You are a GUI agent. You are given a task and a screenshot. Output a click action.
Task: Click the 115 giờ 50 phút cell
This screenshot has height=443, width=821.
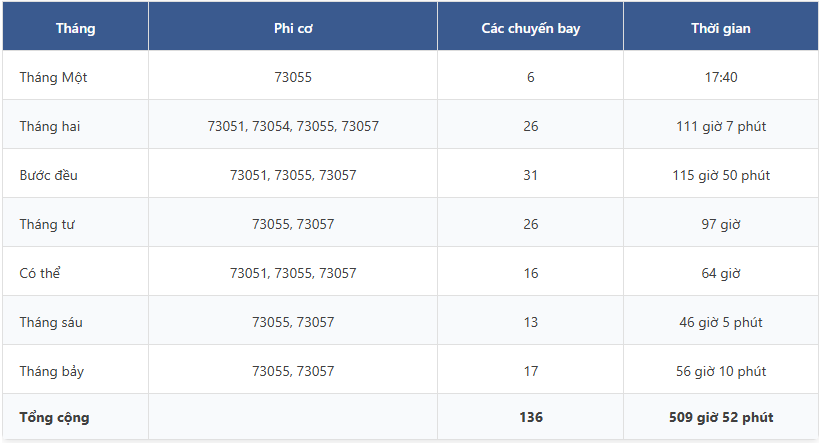[721, 175]
